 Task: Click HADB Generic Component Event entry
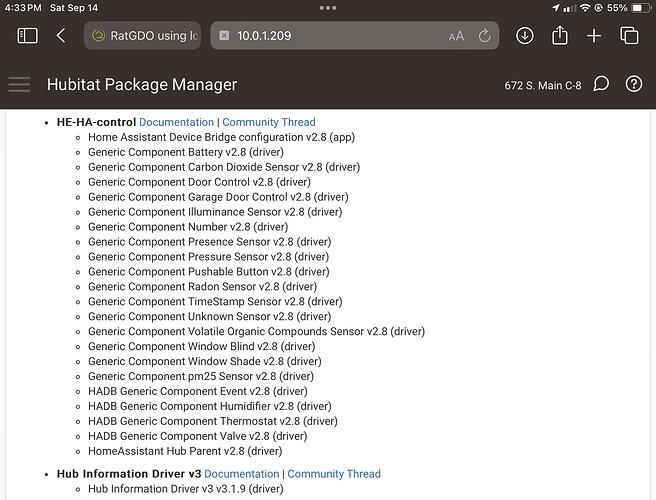pyautogui.click(x=197, y=392)
